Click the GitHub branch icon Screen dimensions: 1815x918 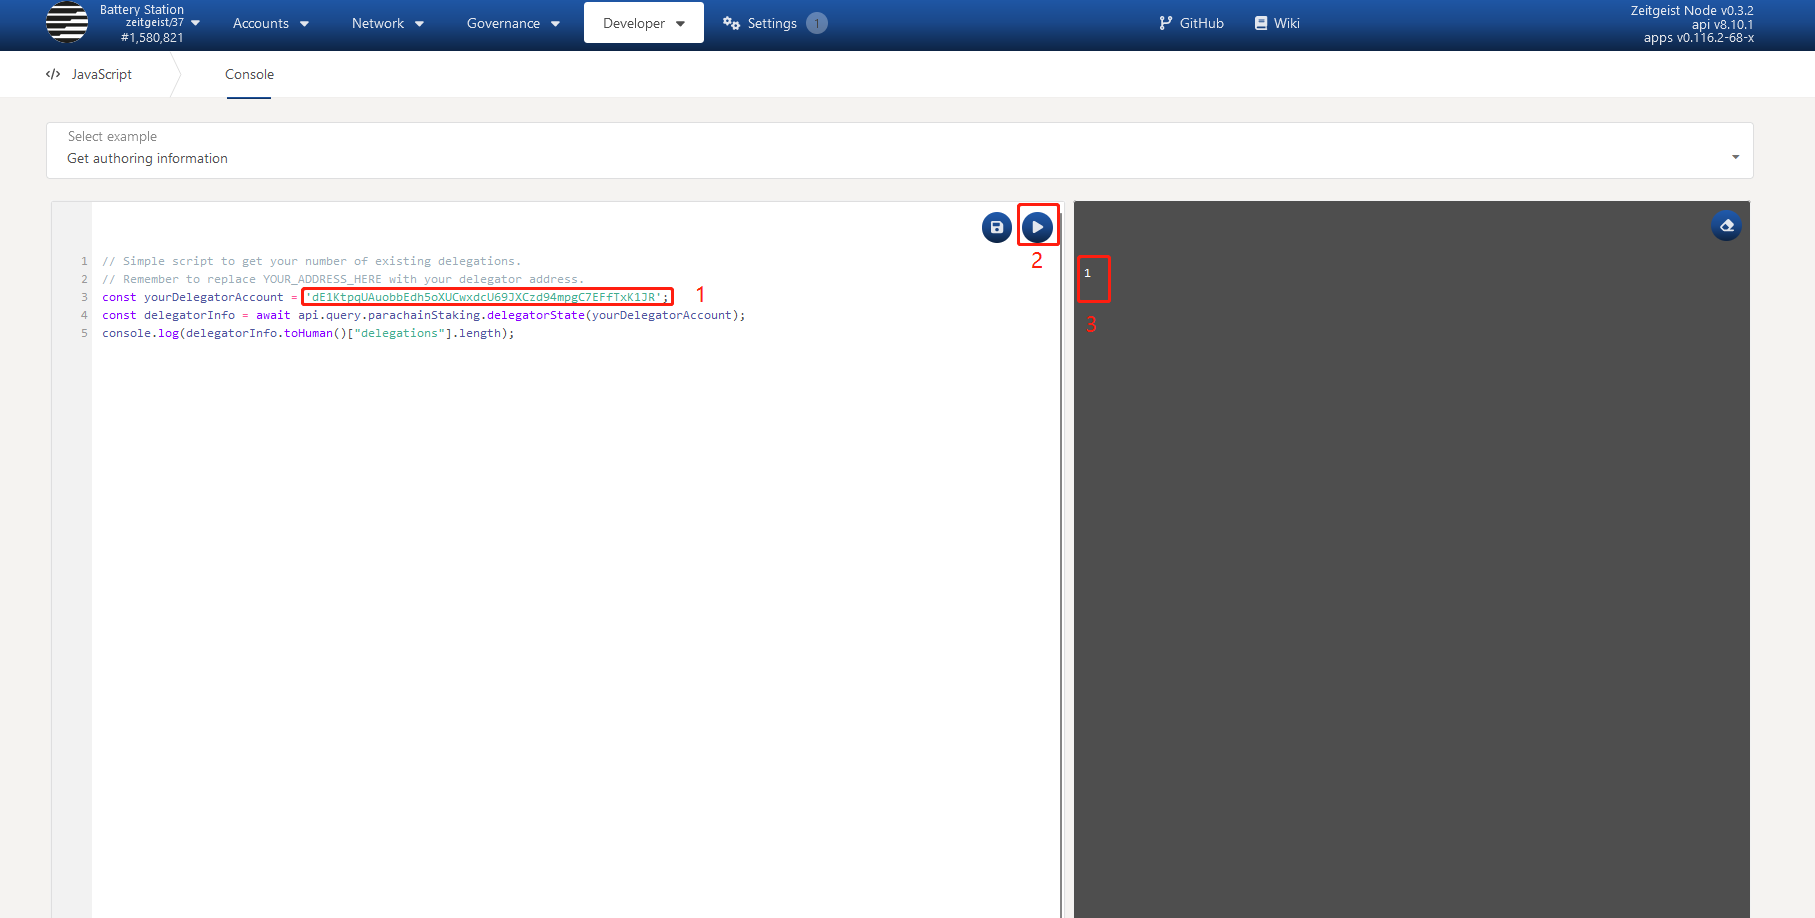pos(1165,23)
